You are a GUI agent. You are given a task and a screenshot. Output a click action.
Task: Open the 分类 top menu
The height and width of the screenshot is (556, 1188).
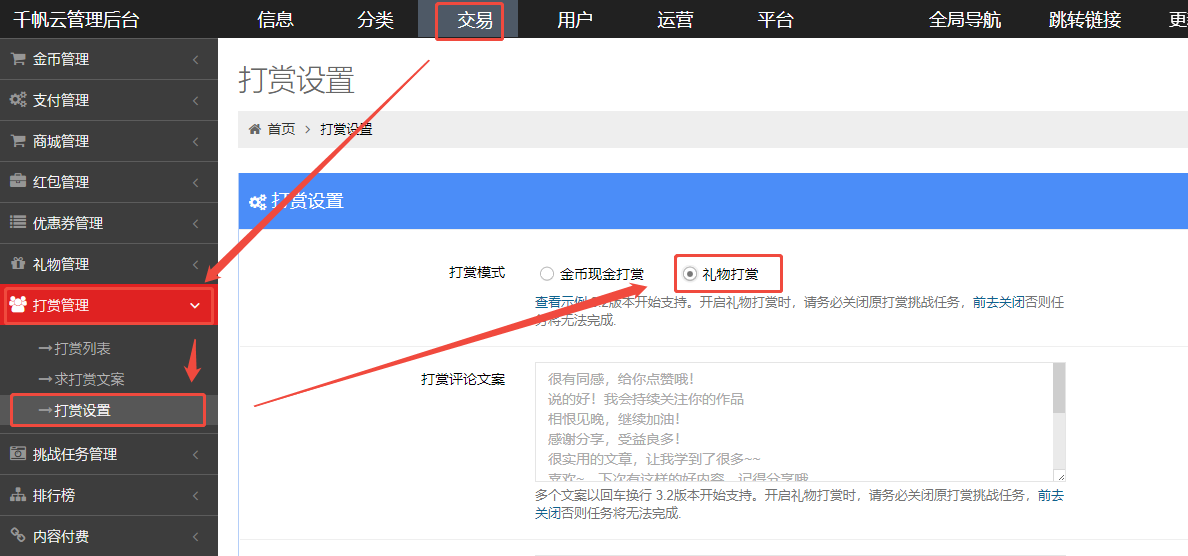pos(376,20)
